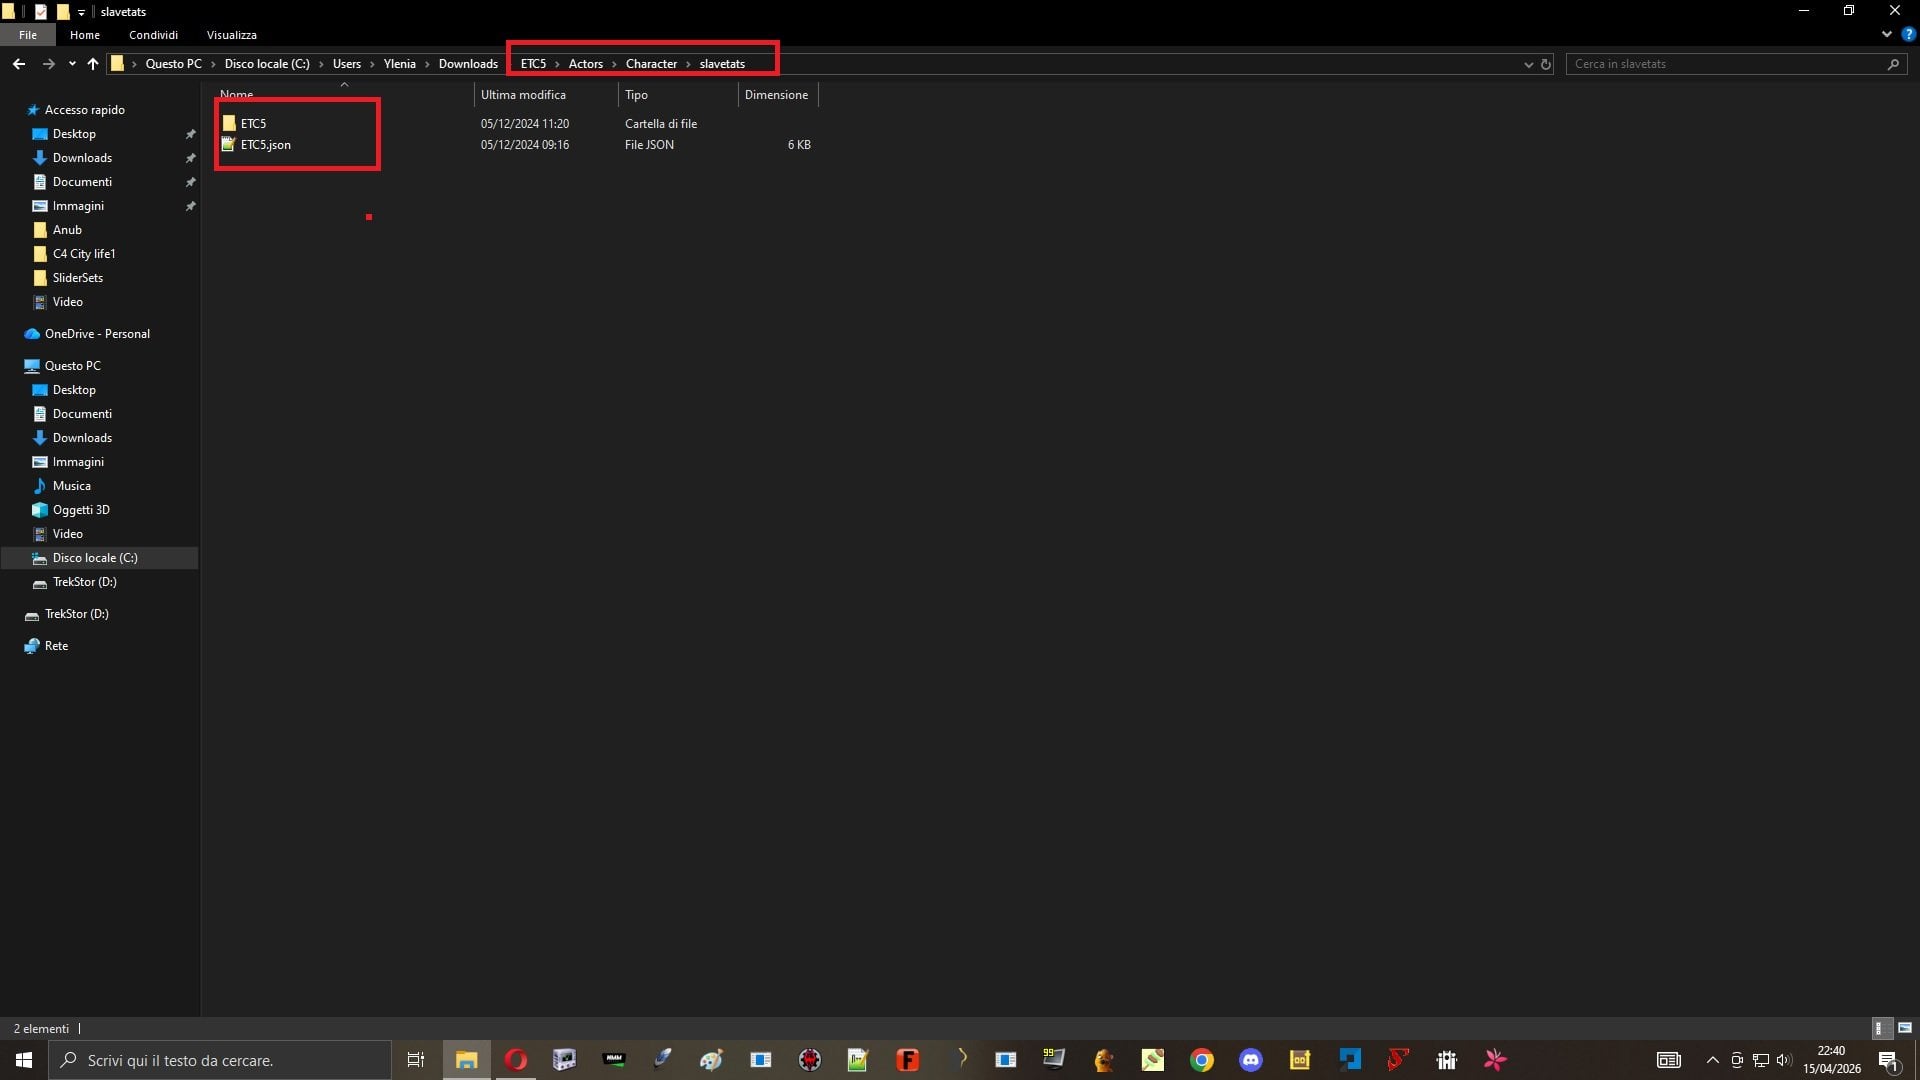Image resolution: width=1920 pixels, height=1080 pixels.
Task: Open the Home ribbon tab
Action: pyautogui.click(x=85, y=35)
